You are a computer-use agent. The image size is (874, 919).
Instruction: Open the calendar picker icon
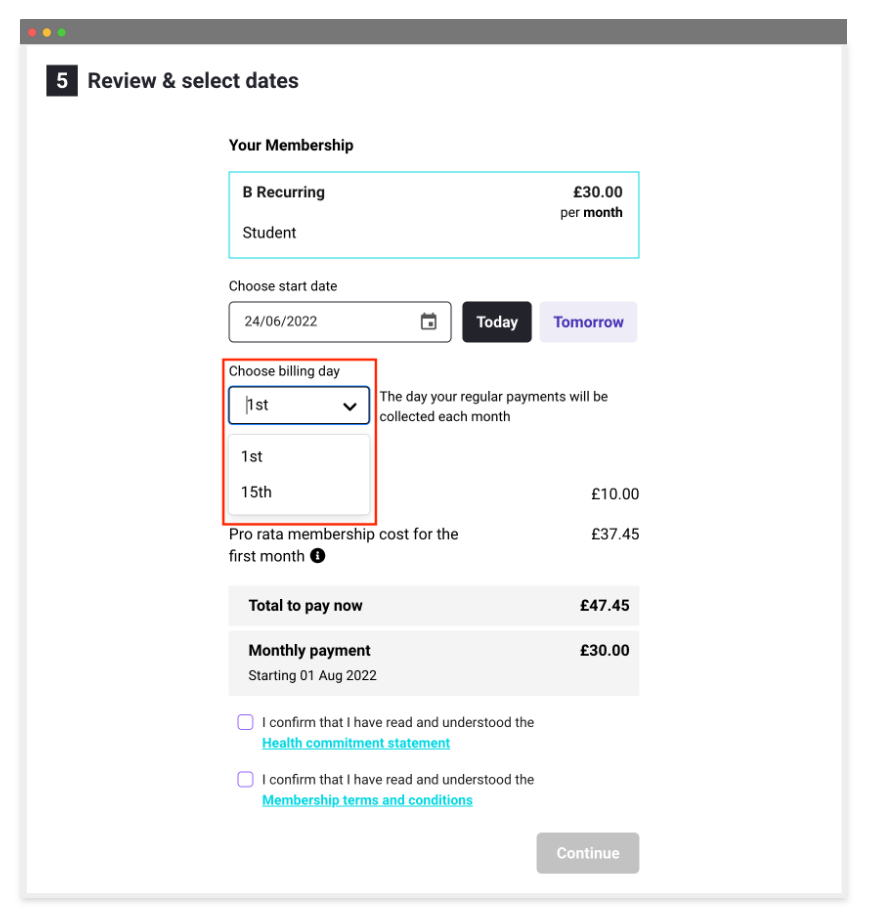click(429, 321)
